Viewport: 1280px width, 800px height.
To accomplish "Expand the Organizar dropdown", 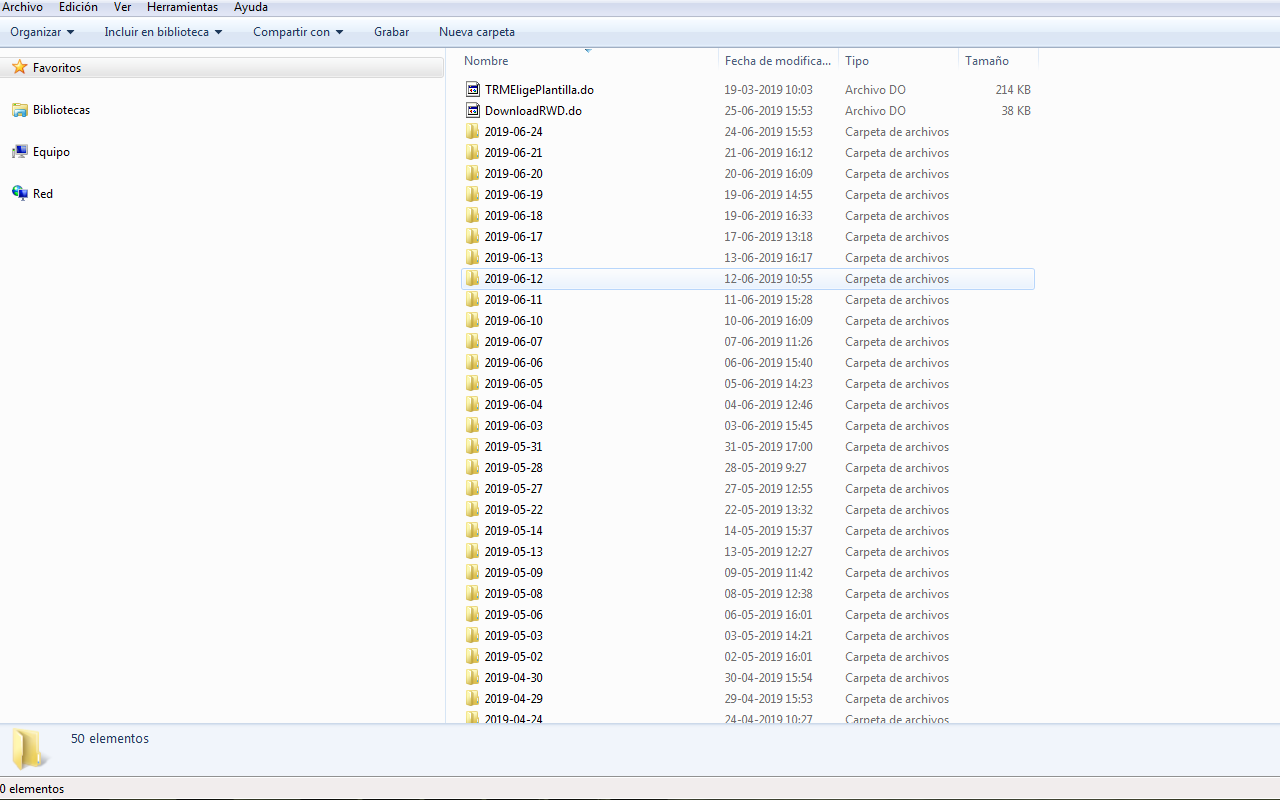I will pyautogui.click(x=42, y=32).
